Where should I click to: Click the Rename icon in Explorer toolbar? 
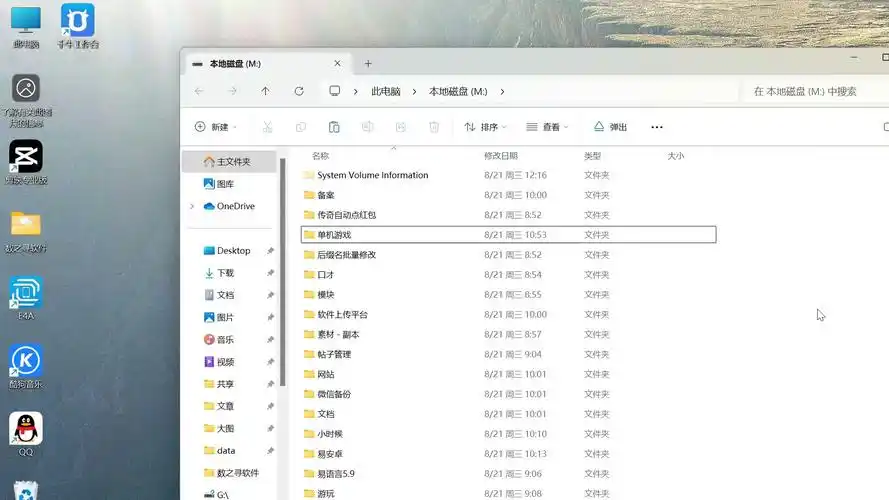367,127
